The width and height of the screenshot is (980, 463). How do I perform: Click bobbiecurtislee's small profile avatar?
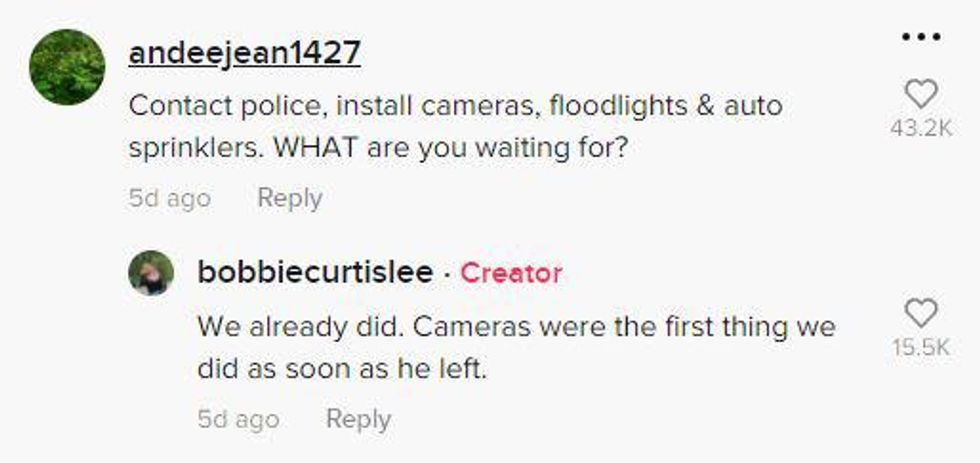click(x=151, y=273)
